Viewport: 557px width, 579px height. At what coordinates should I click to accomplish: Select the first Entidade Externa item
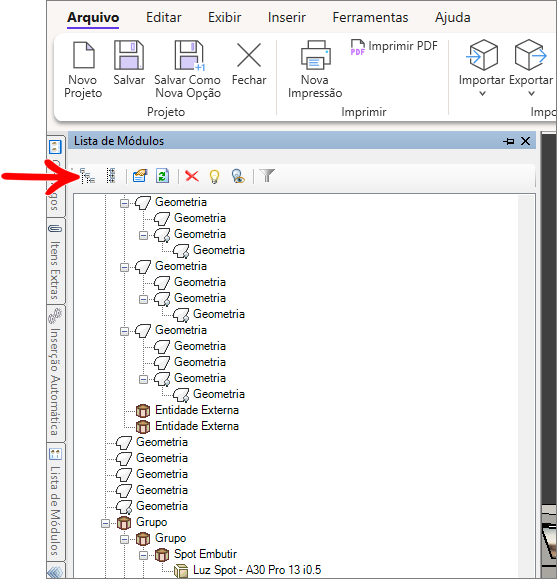coord(197,410)
